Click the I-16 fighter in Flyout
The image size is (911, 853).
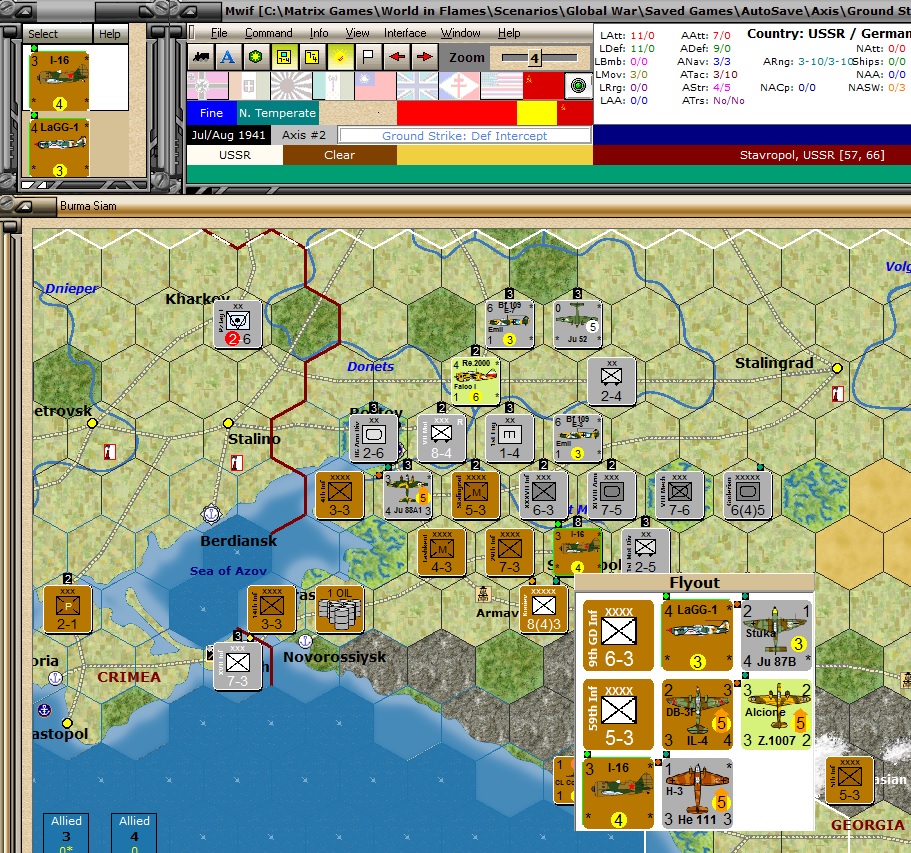pos(618,794)
